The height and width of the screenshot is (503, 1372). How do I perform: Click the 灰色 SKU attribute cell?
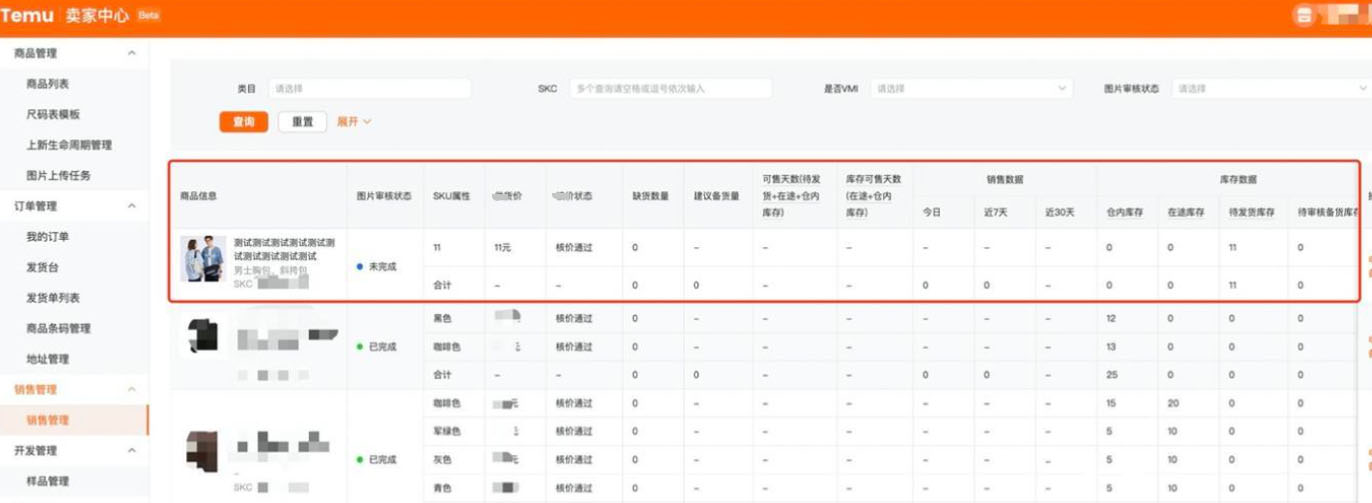(442, 460)
